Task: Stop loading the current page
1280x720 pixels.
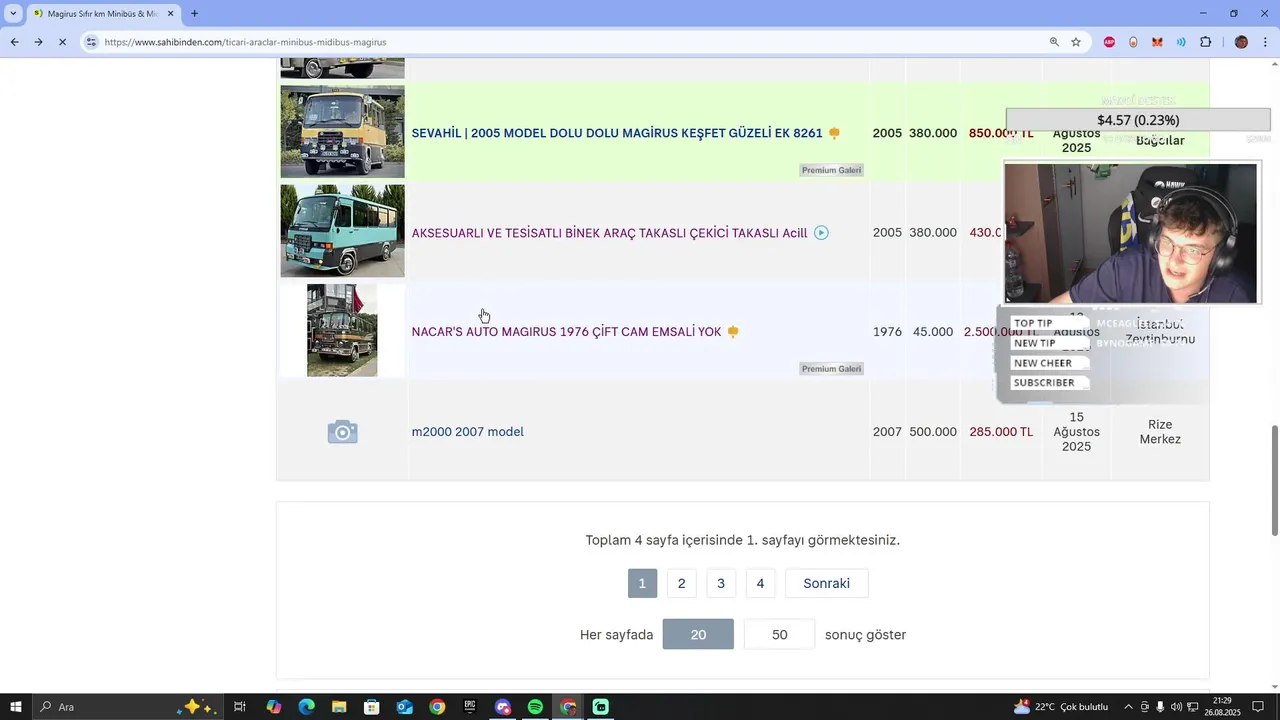Action: [62, 42]
